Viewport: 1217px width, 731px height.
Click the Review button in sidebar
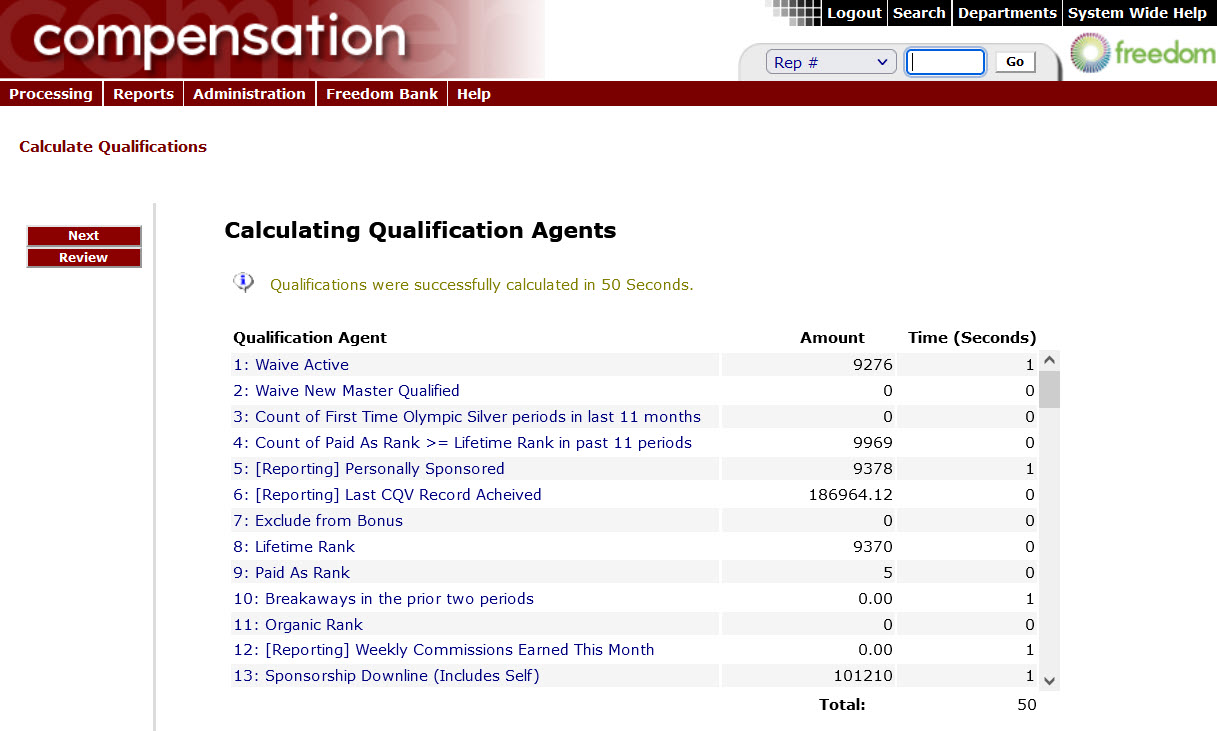tap(84, 258)
